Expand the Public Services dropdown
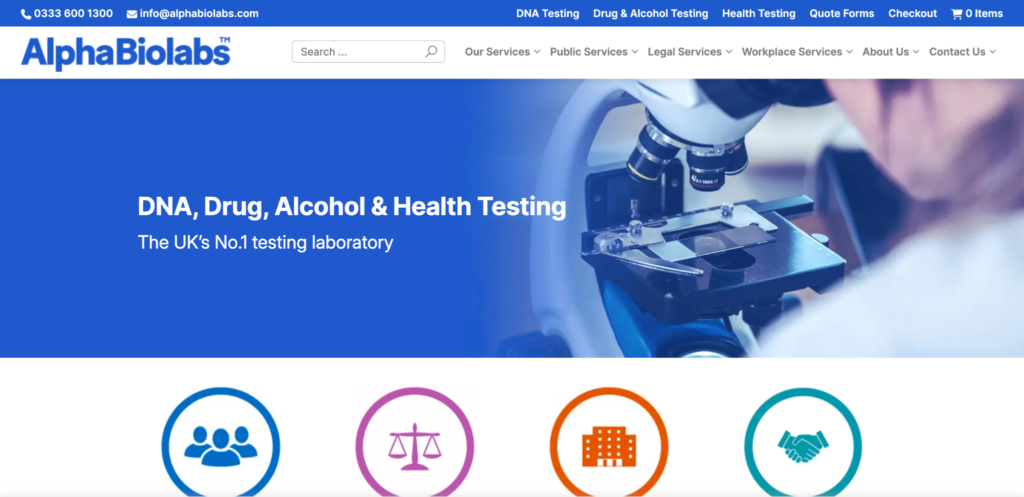1024x497 pixels. click(594, 52)
